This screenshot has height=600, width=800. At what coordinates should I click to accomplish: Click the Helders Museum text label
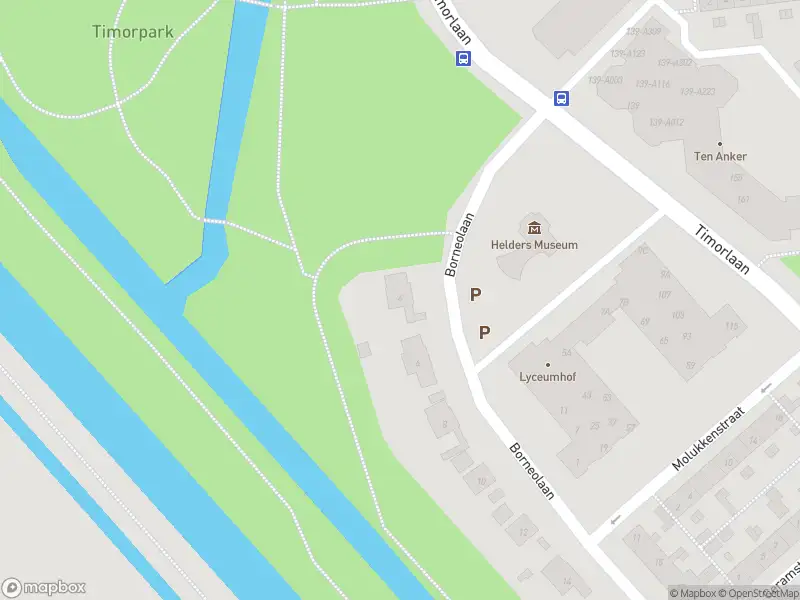pyautogui.click(x=534, y=245)
